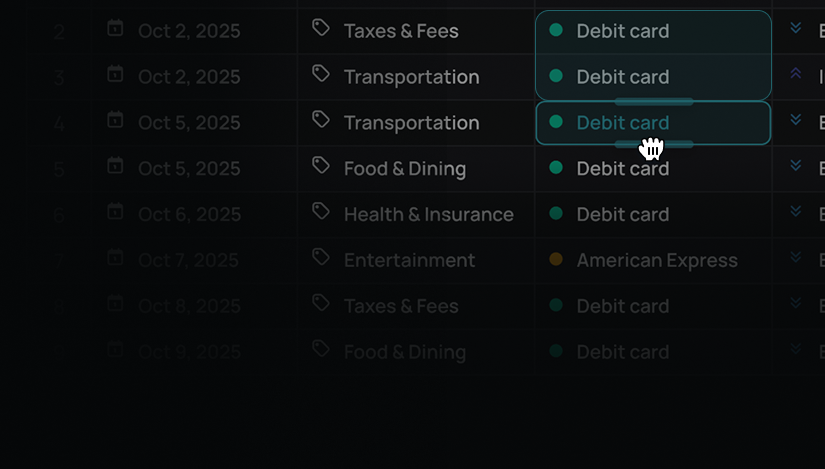Select the American Express payment cell

pyautogui.click(x=653, y=260)
